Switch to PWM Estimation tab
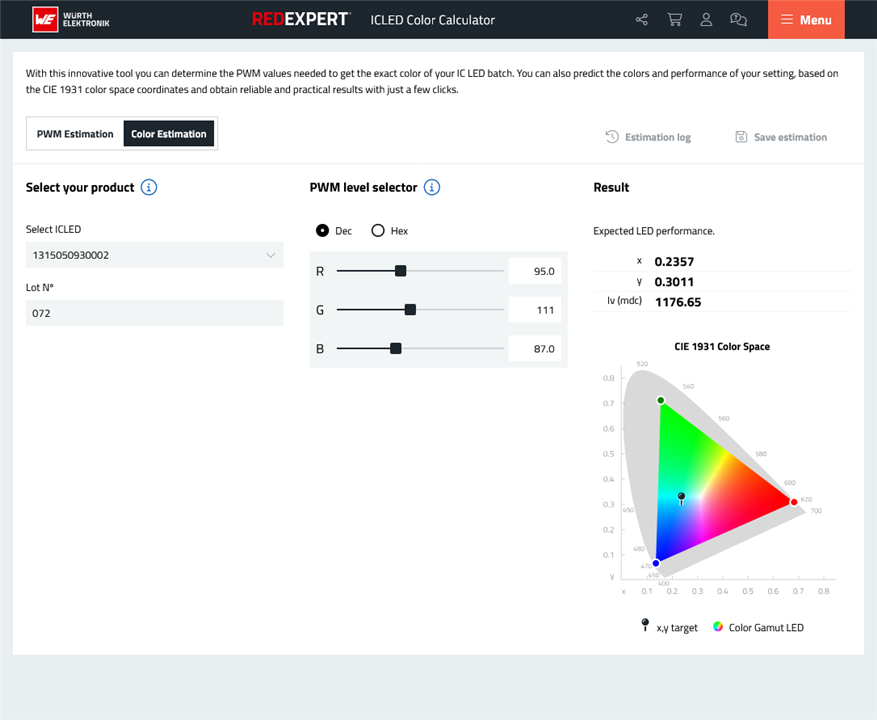The image size is (877, 720). 75,134
